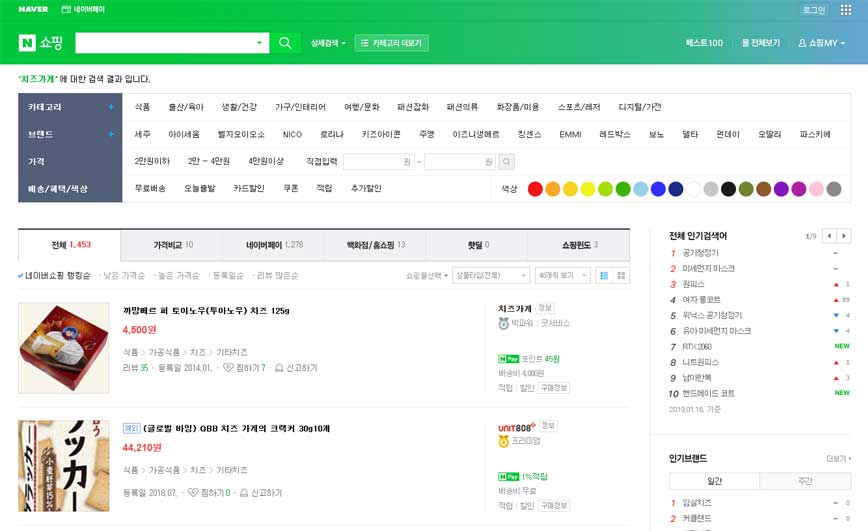
Task: Click maximum price input field
Action: click(460, 162)
